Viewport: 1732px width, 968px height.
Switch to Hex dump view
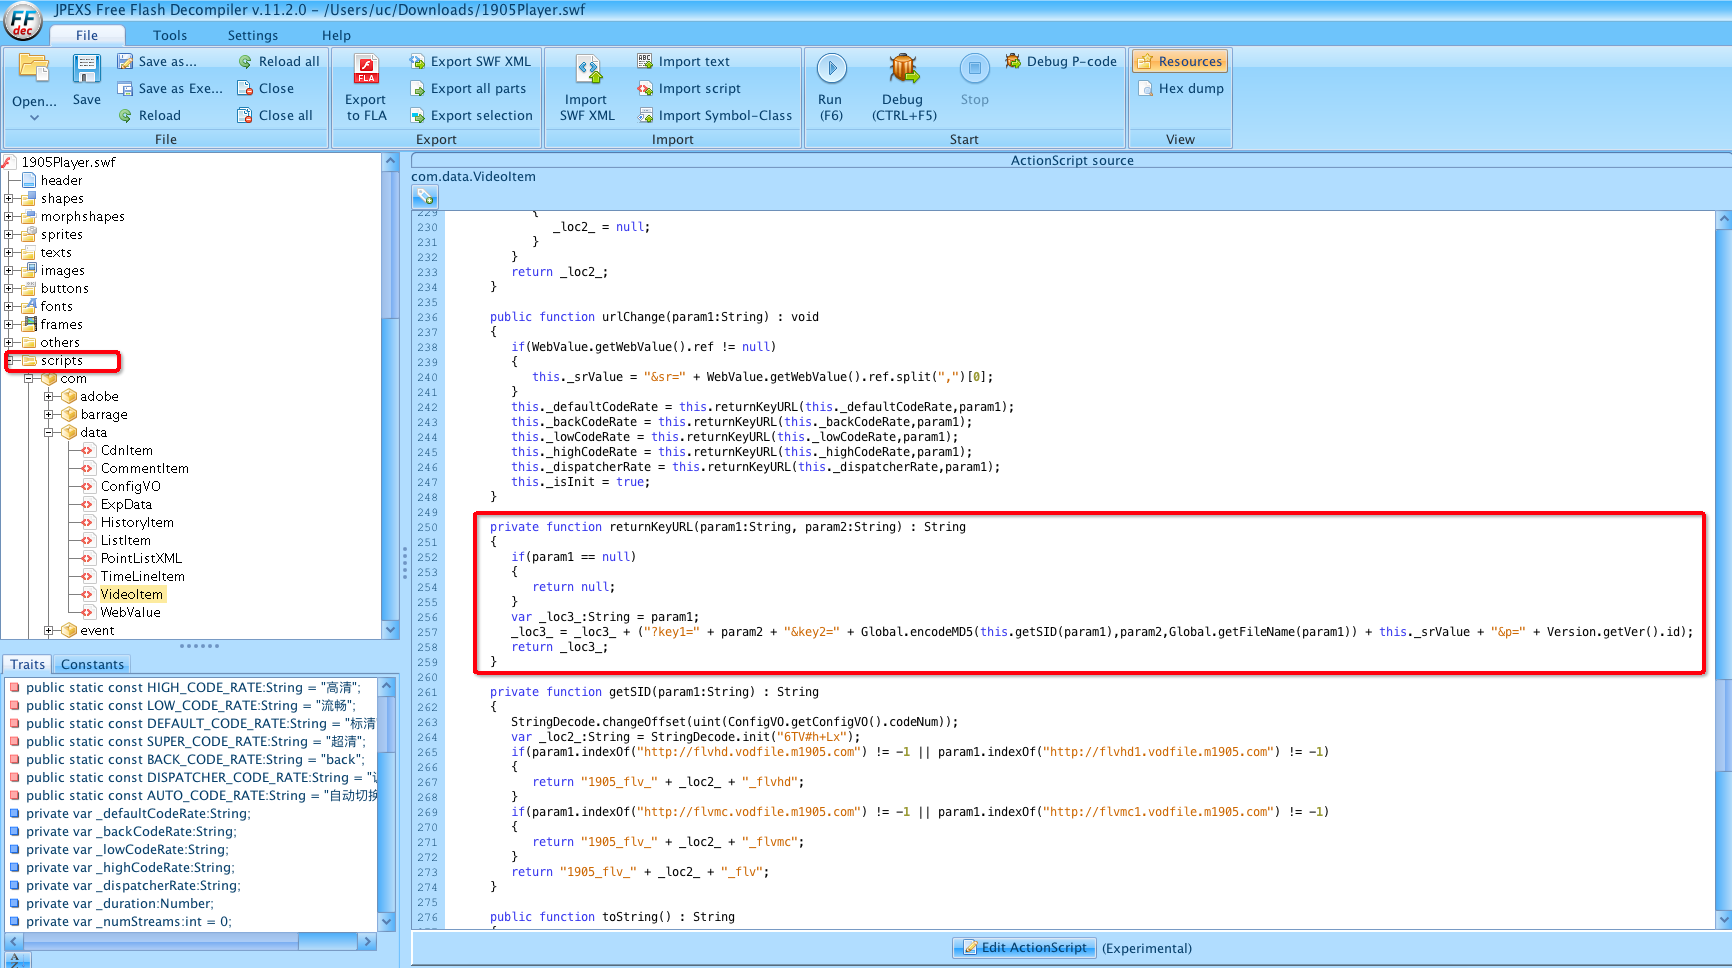1181,88
